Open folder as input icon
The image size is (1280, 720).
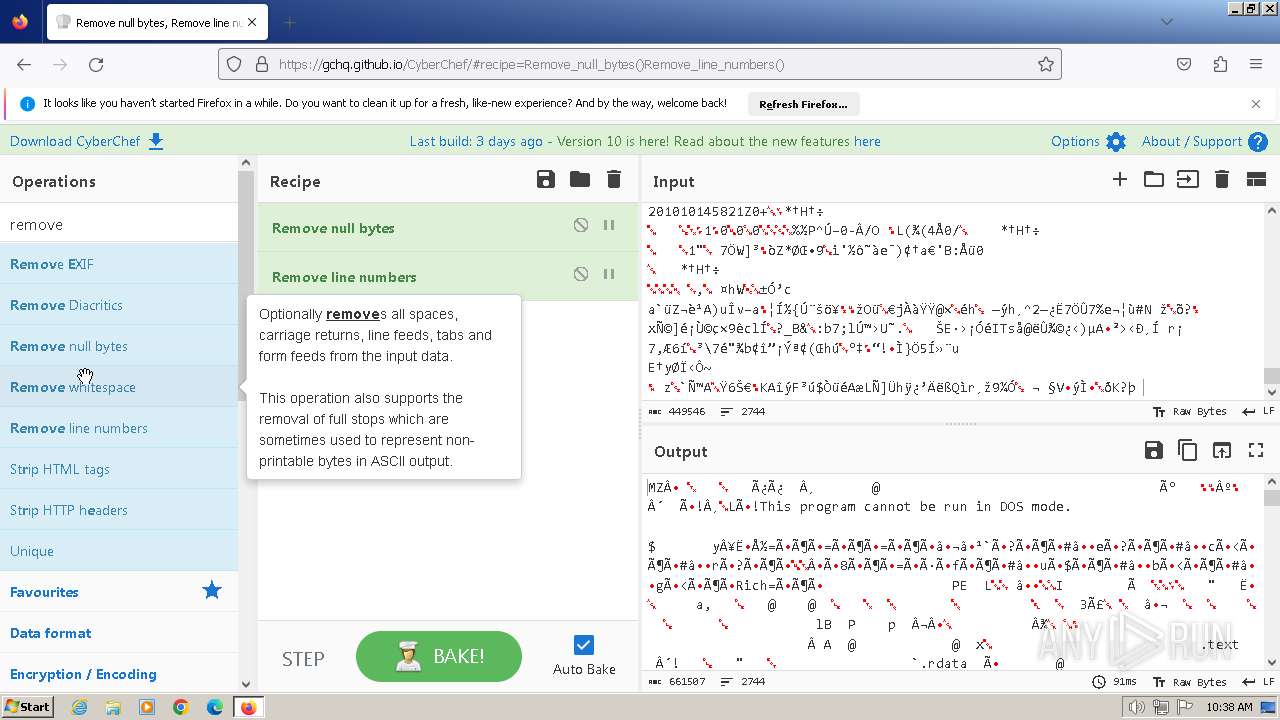pyautogui.click(x=1154, y=180)
